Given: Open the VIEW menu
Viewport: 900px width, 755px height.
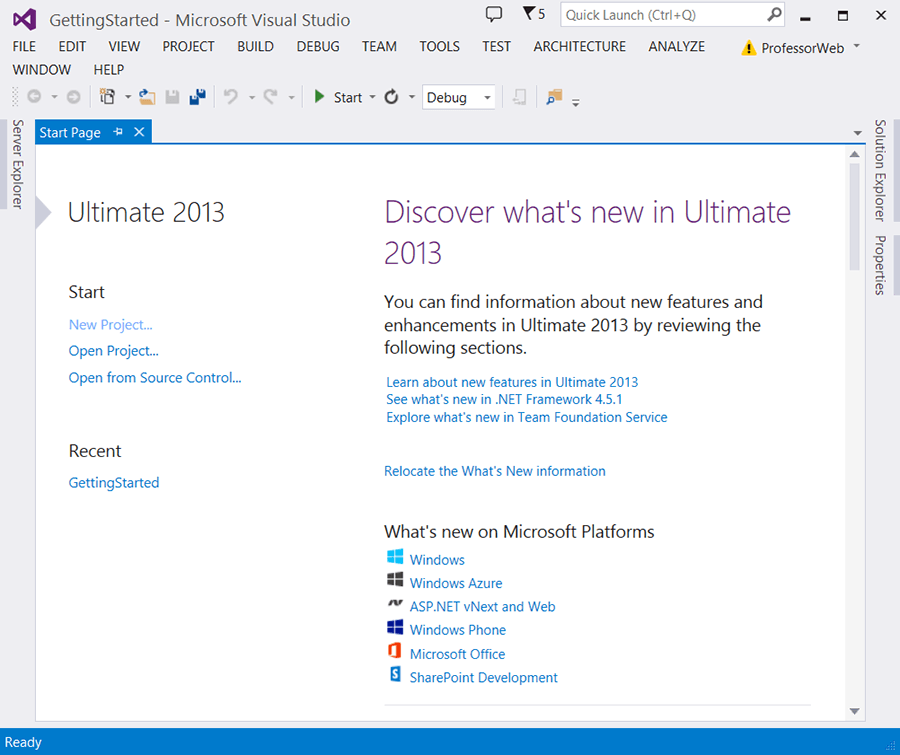Looking at the screenshot, I should coord(124,47).
